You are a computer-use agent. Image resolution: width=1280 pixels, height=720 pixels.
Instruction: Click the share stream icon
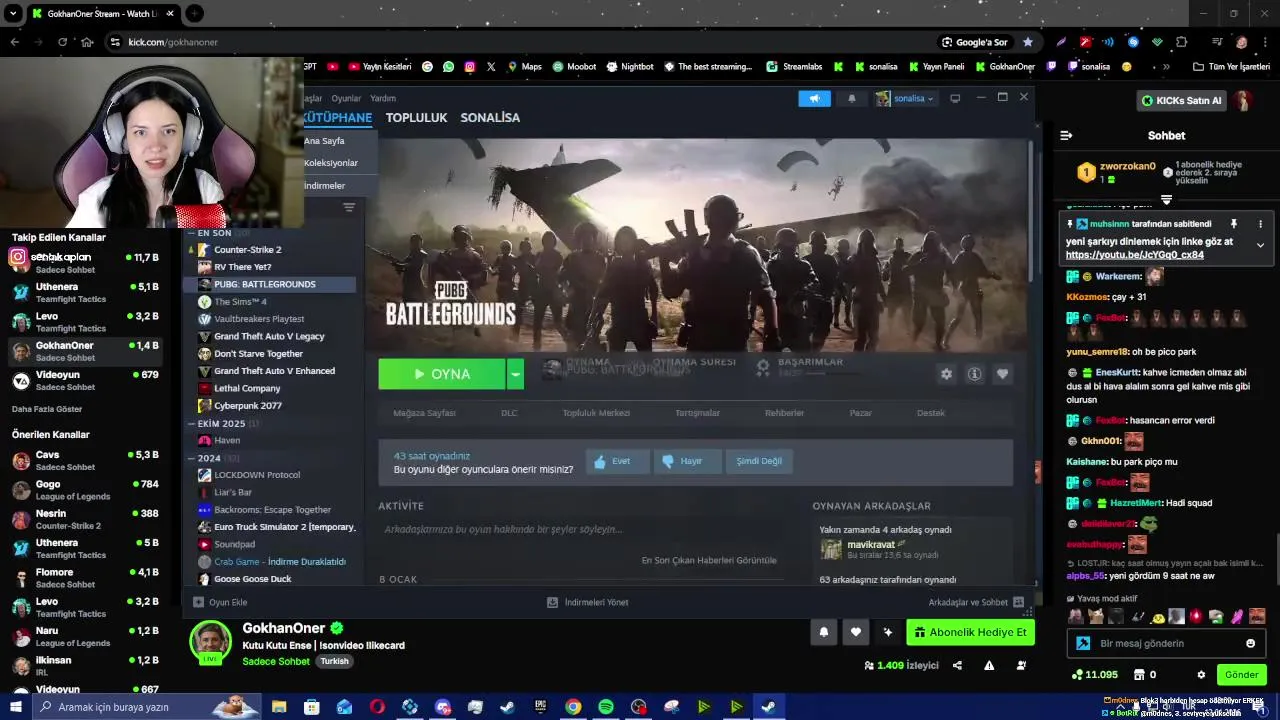957,665
